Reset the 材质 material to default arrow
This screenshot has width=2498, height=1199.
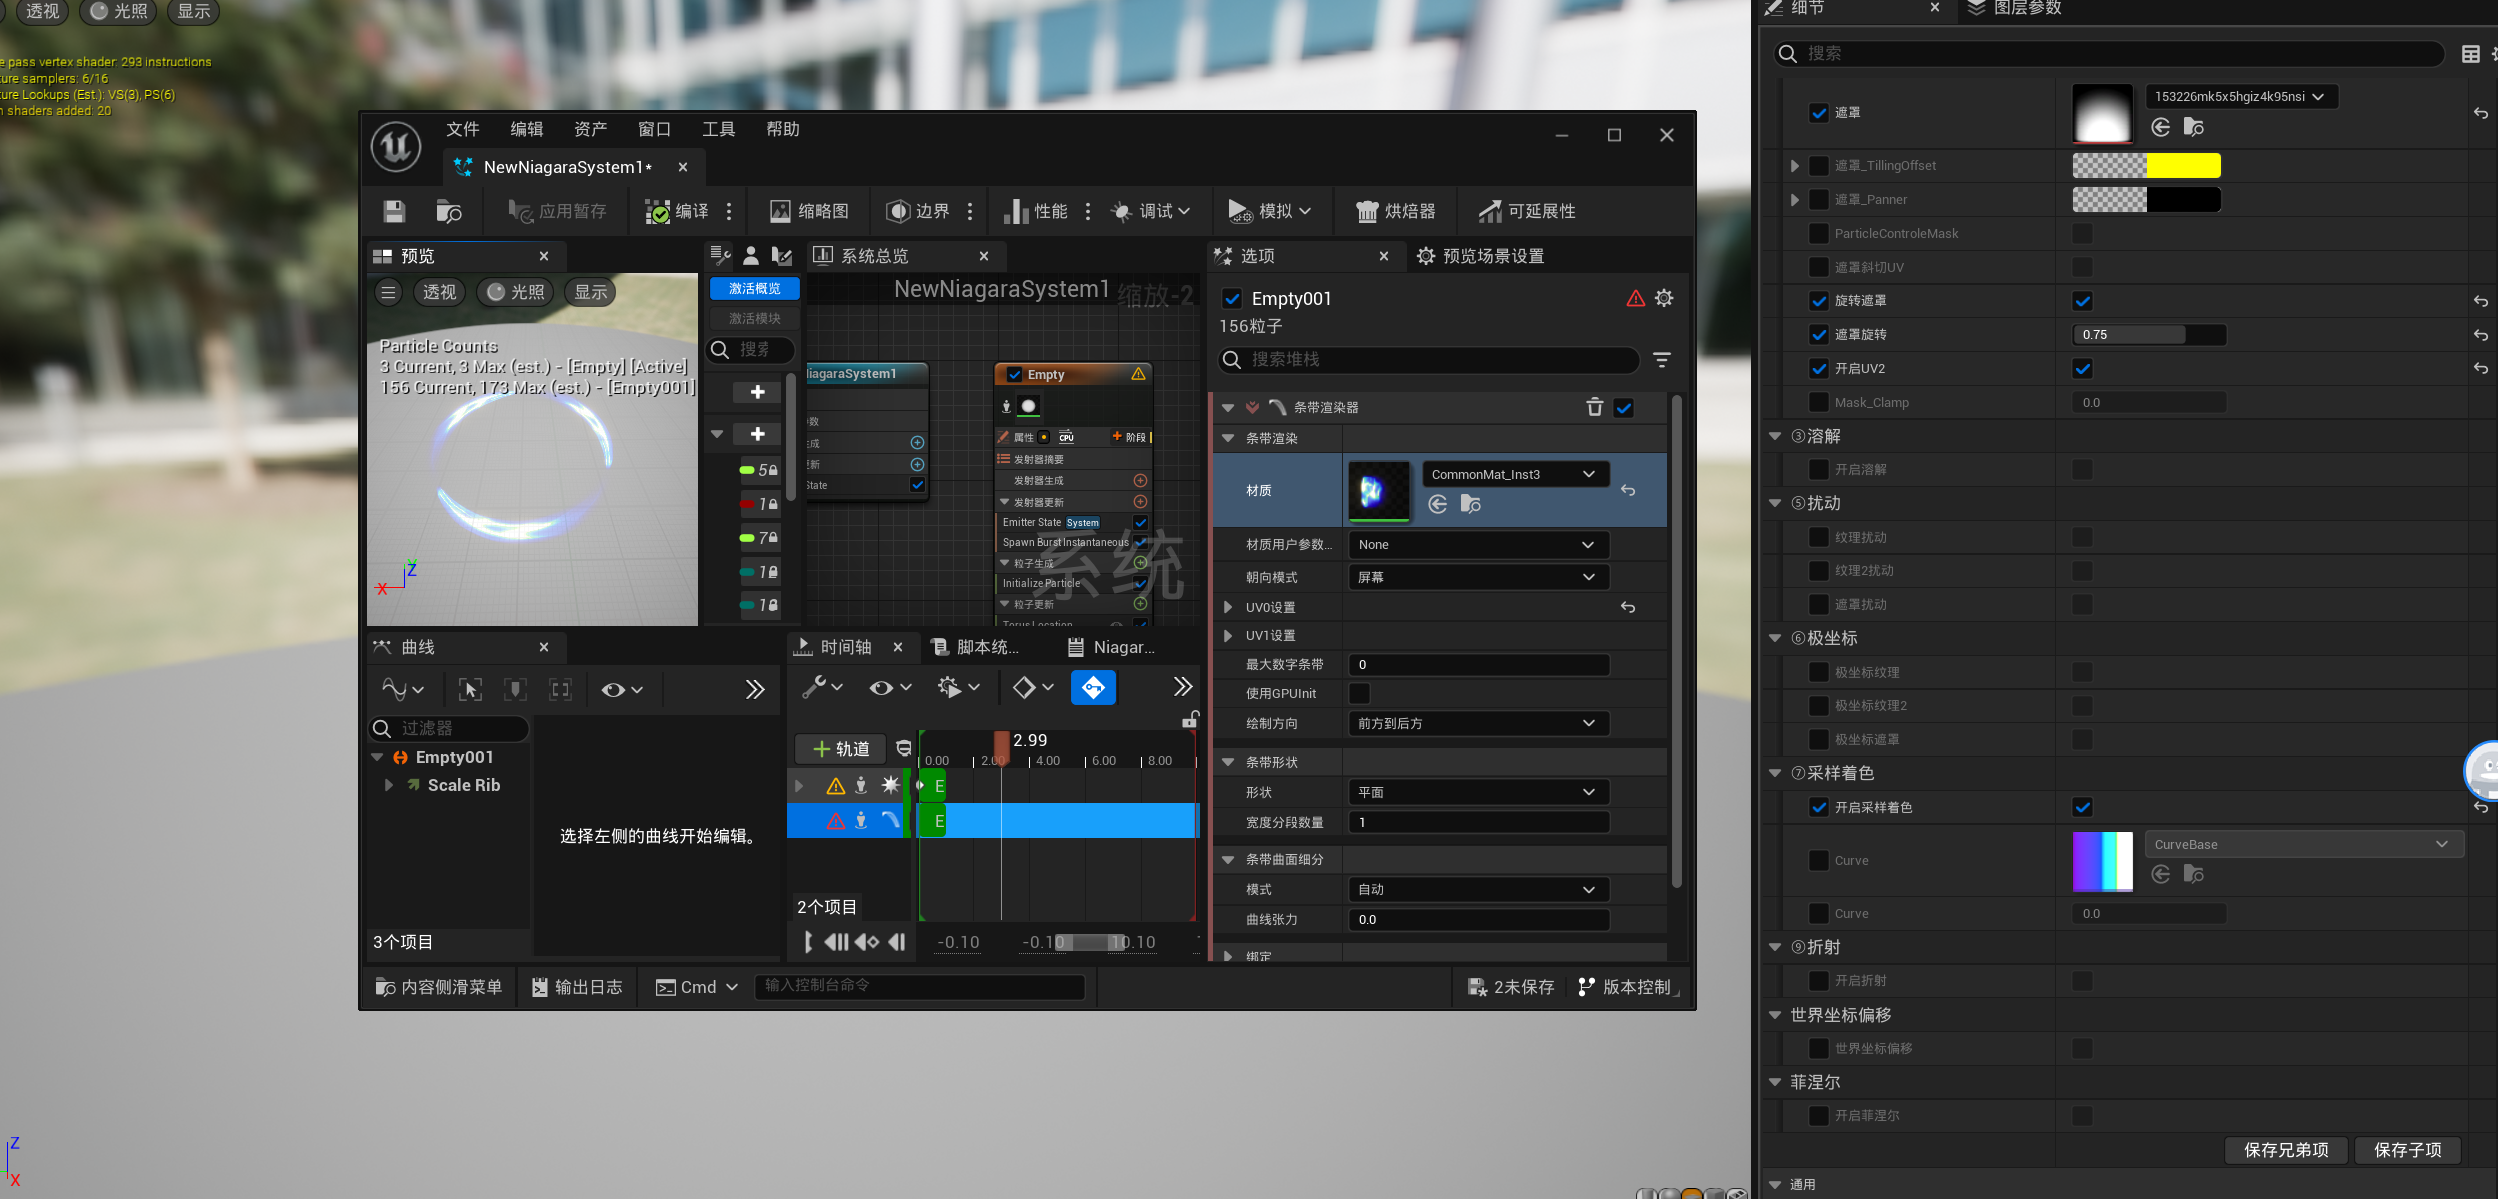(x=1628, y=490)
